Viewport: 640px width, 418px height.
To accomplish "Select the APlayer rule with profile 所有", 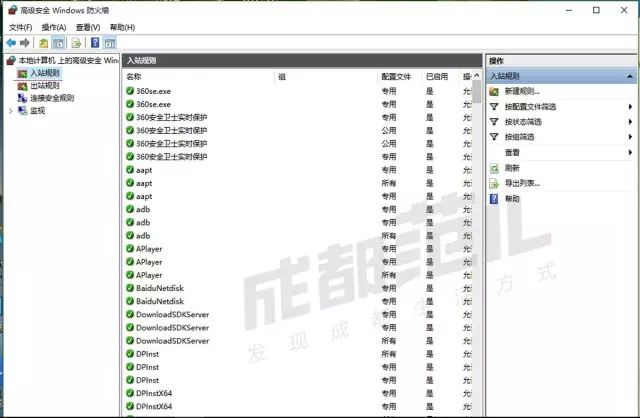I will [301, 275].
